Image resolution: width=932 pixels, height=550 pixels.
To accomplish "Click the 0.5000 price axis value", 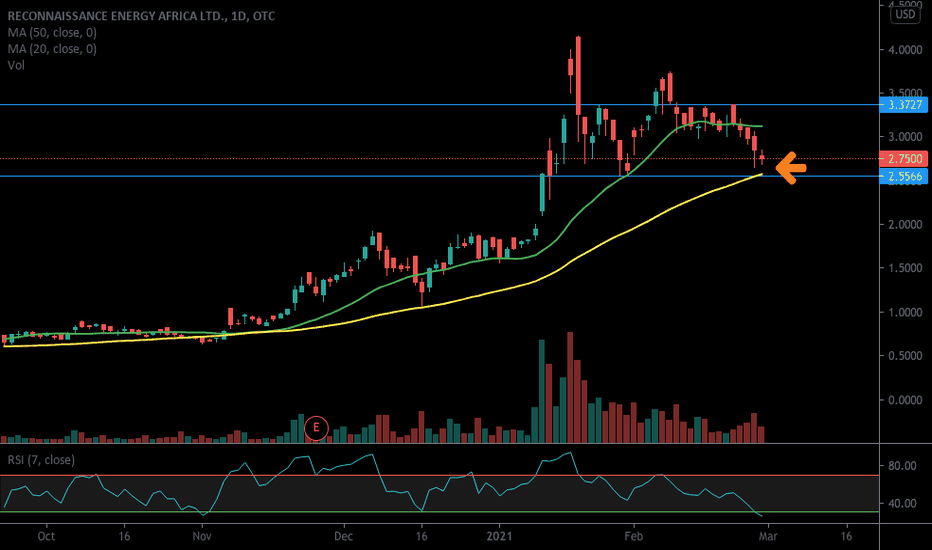I will pyautogui.click(x=905, y=356).
